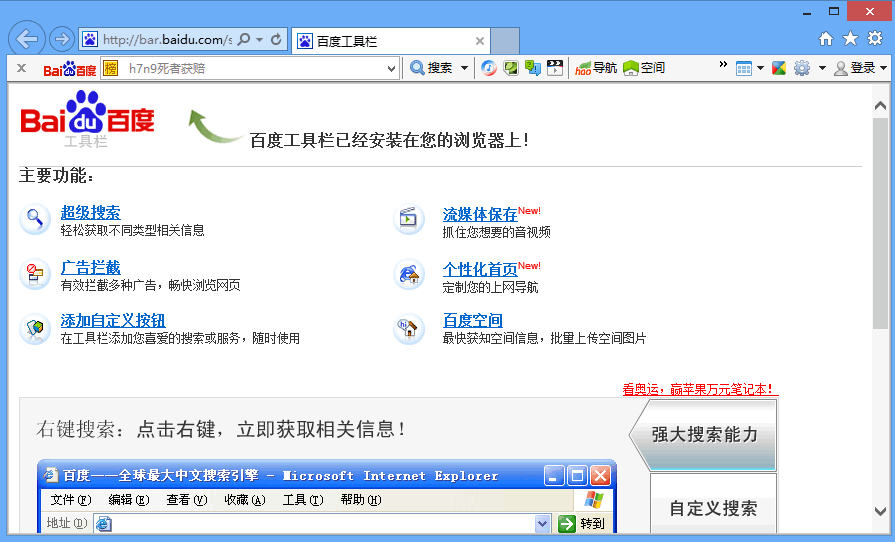This screenshot has height=542, width=895.
Task: Click Baidu toolbar settings gear
Action: [x=802, y=68]
